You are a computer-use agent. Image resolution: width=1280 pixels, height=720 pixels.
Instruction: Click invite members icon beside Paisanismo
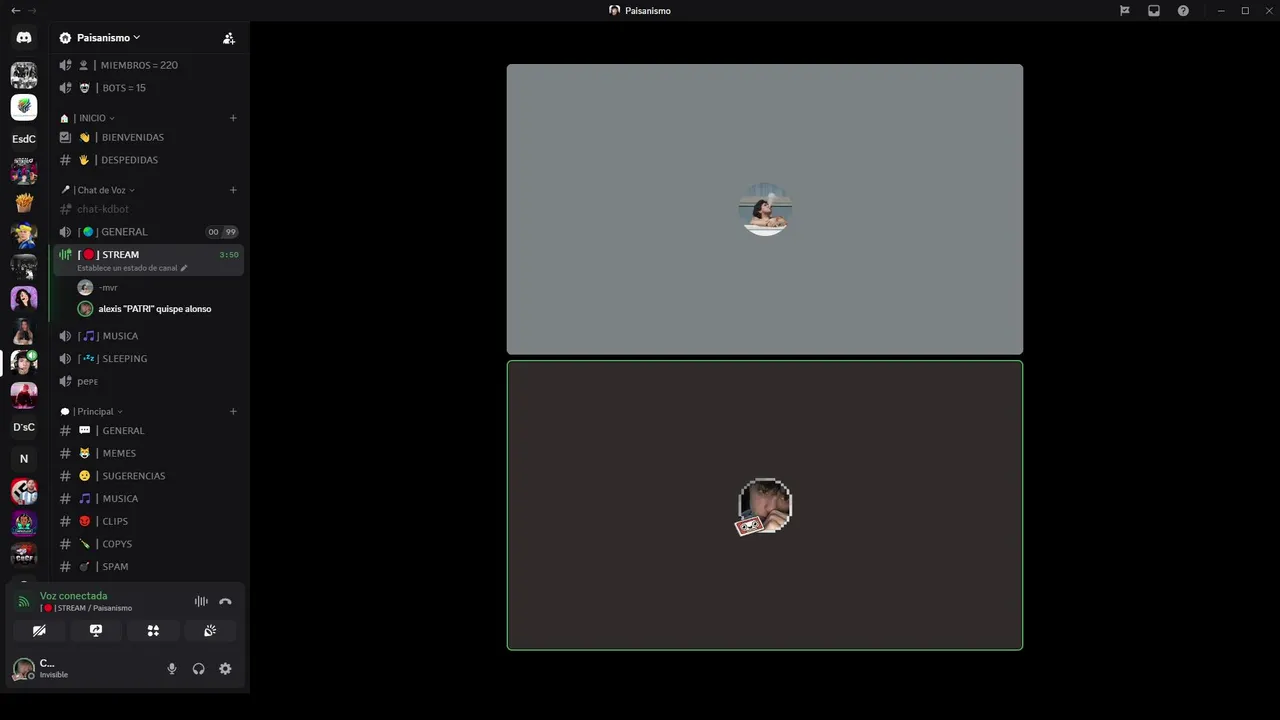(x=229, y=38)
